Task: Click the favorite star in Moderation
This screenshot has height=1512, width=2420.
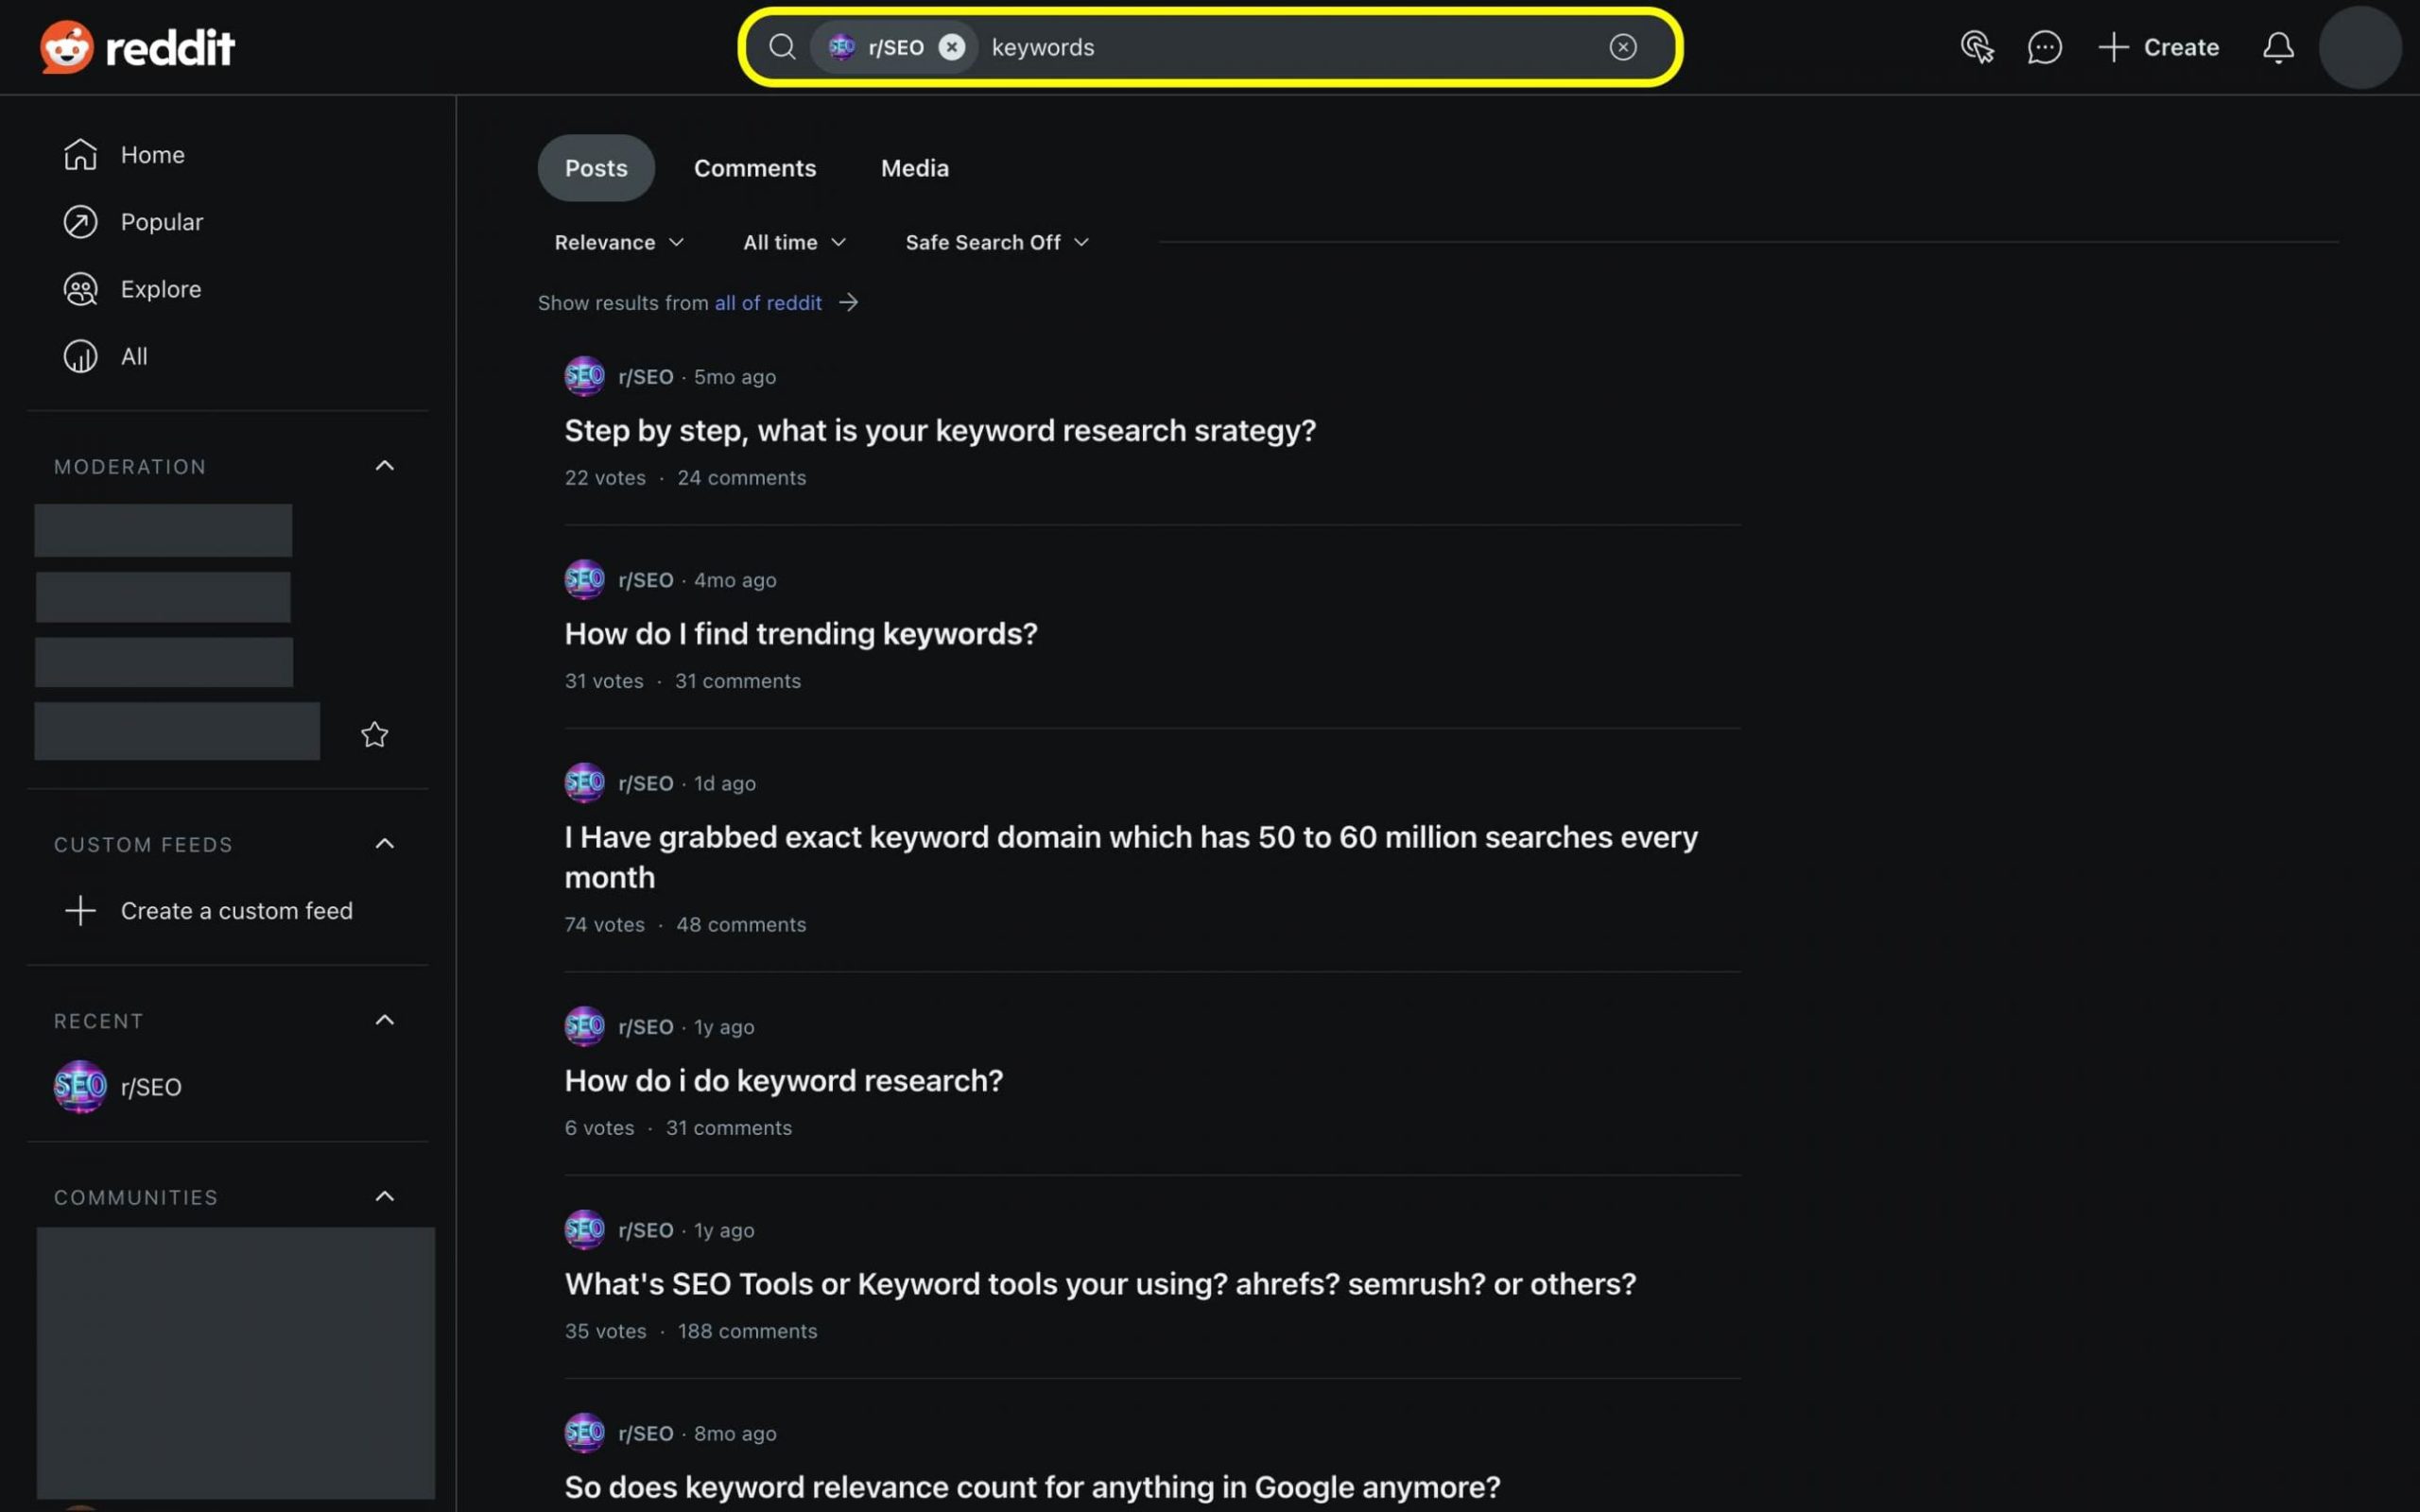Action: click(374, 735)
